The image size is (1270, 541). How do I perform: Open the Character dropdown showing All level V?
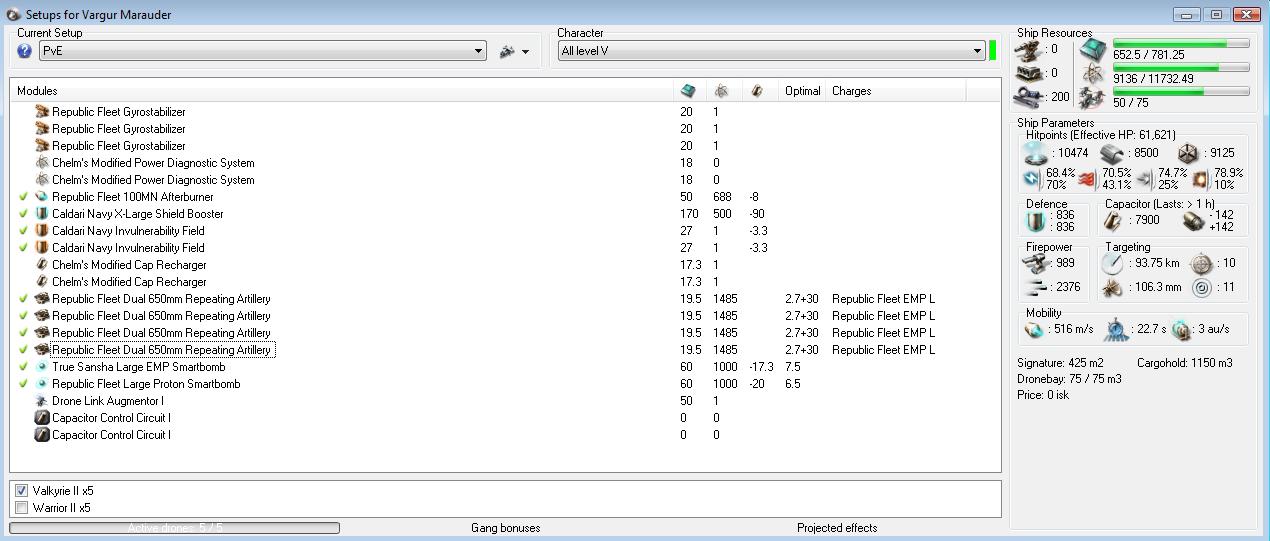[771, 51]
